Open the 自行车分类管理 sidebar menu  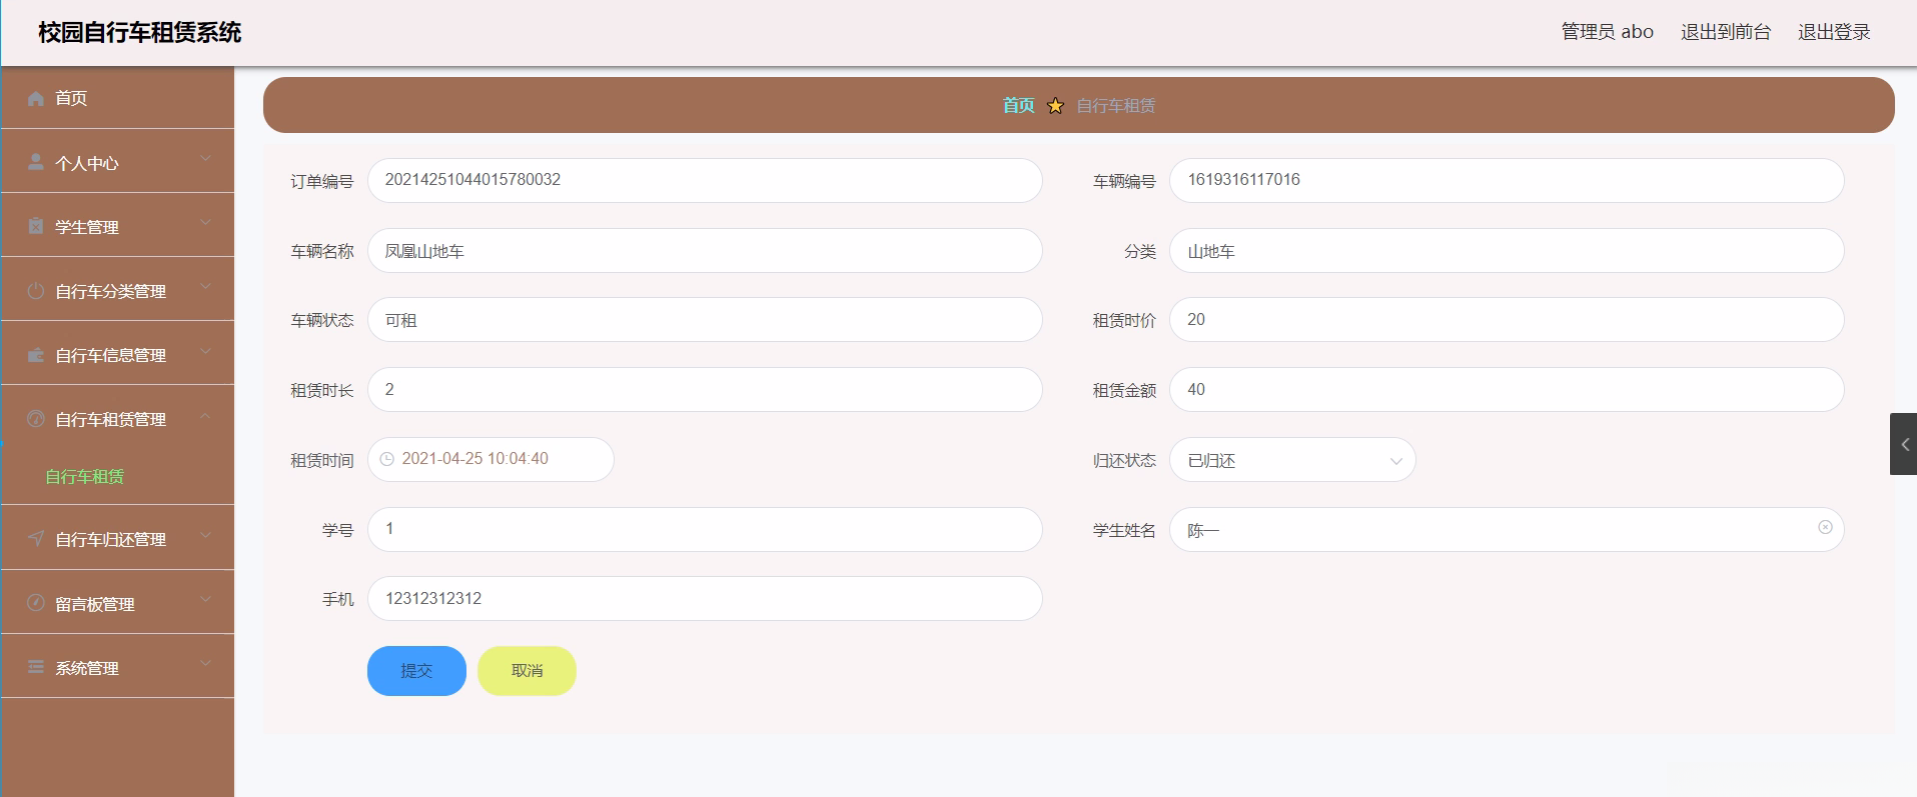(118, 290)
